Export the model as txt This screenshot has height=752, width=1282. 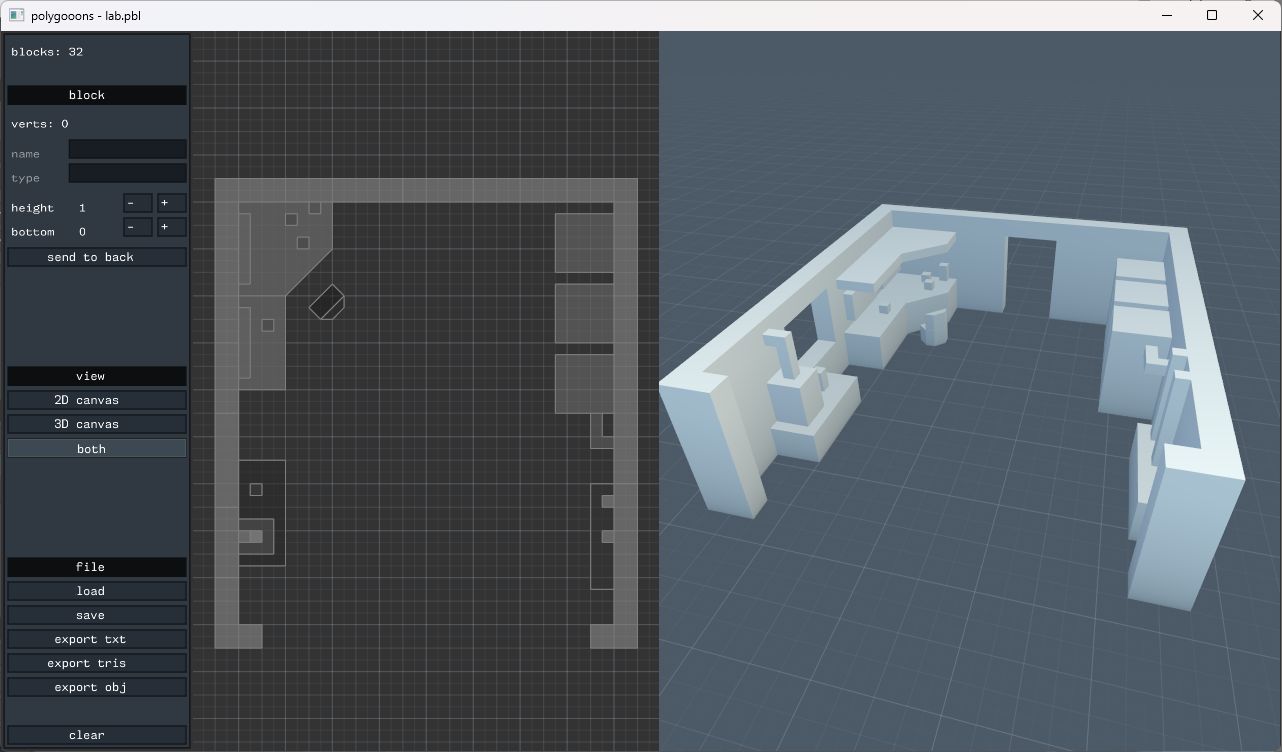click(x=97, y=639)
